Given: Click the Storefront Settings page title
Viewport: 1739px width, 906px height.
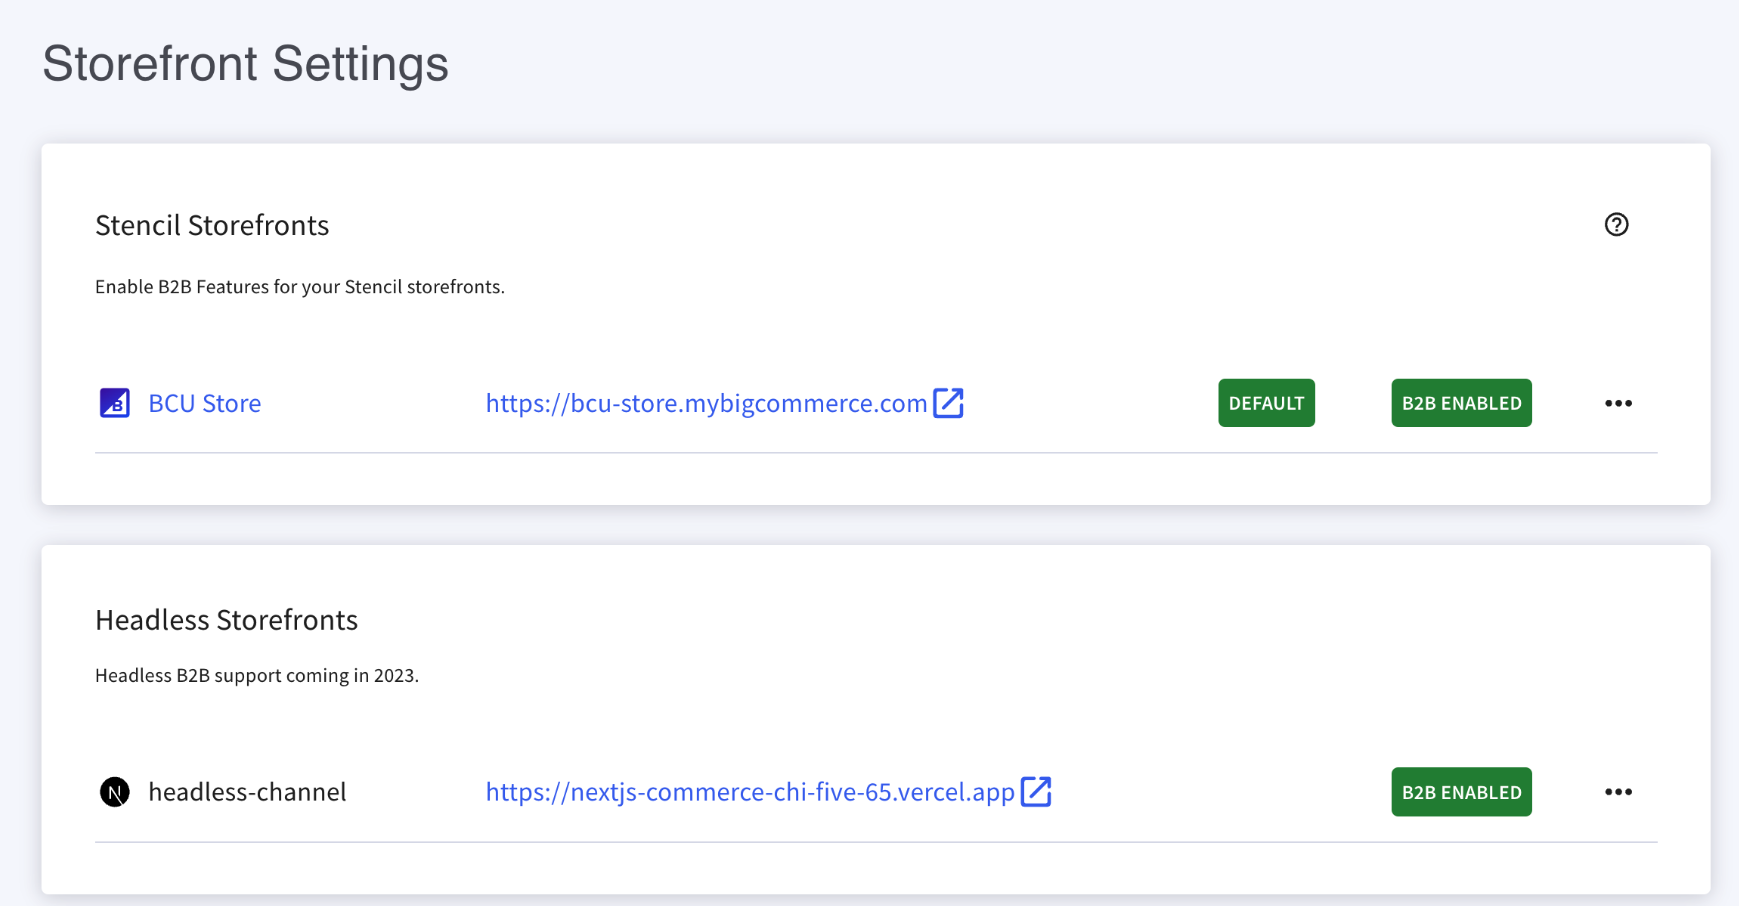Looking at the screenshot, I should pyautogui.click(x=245, y=64).
